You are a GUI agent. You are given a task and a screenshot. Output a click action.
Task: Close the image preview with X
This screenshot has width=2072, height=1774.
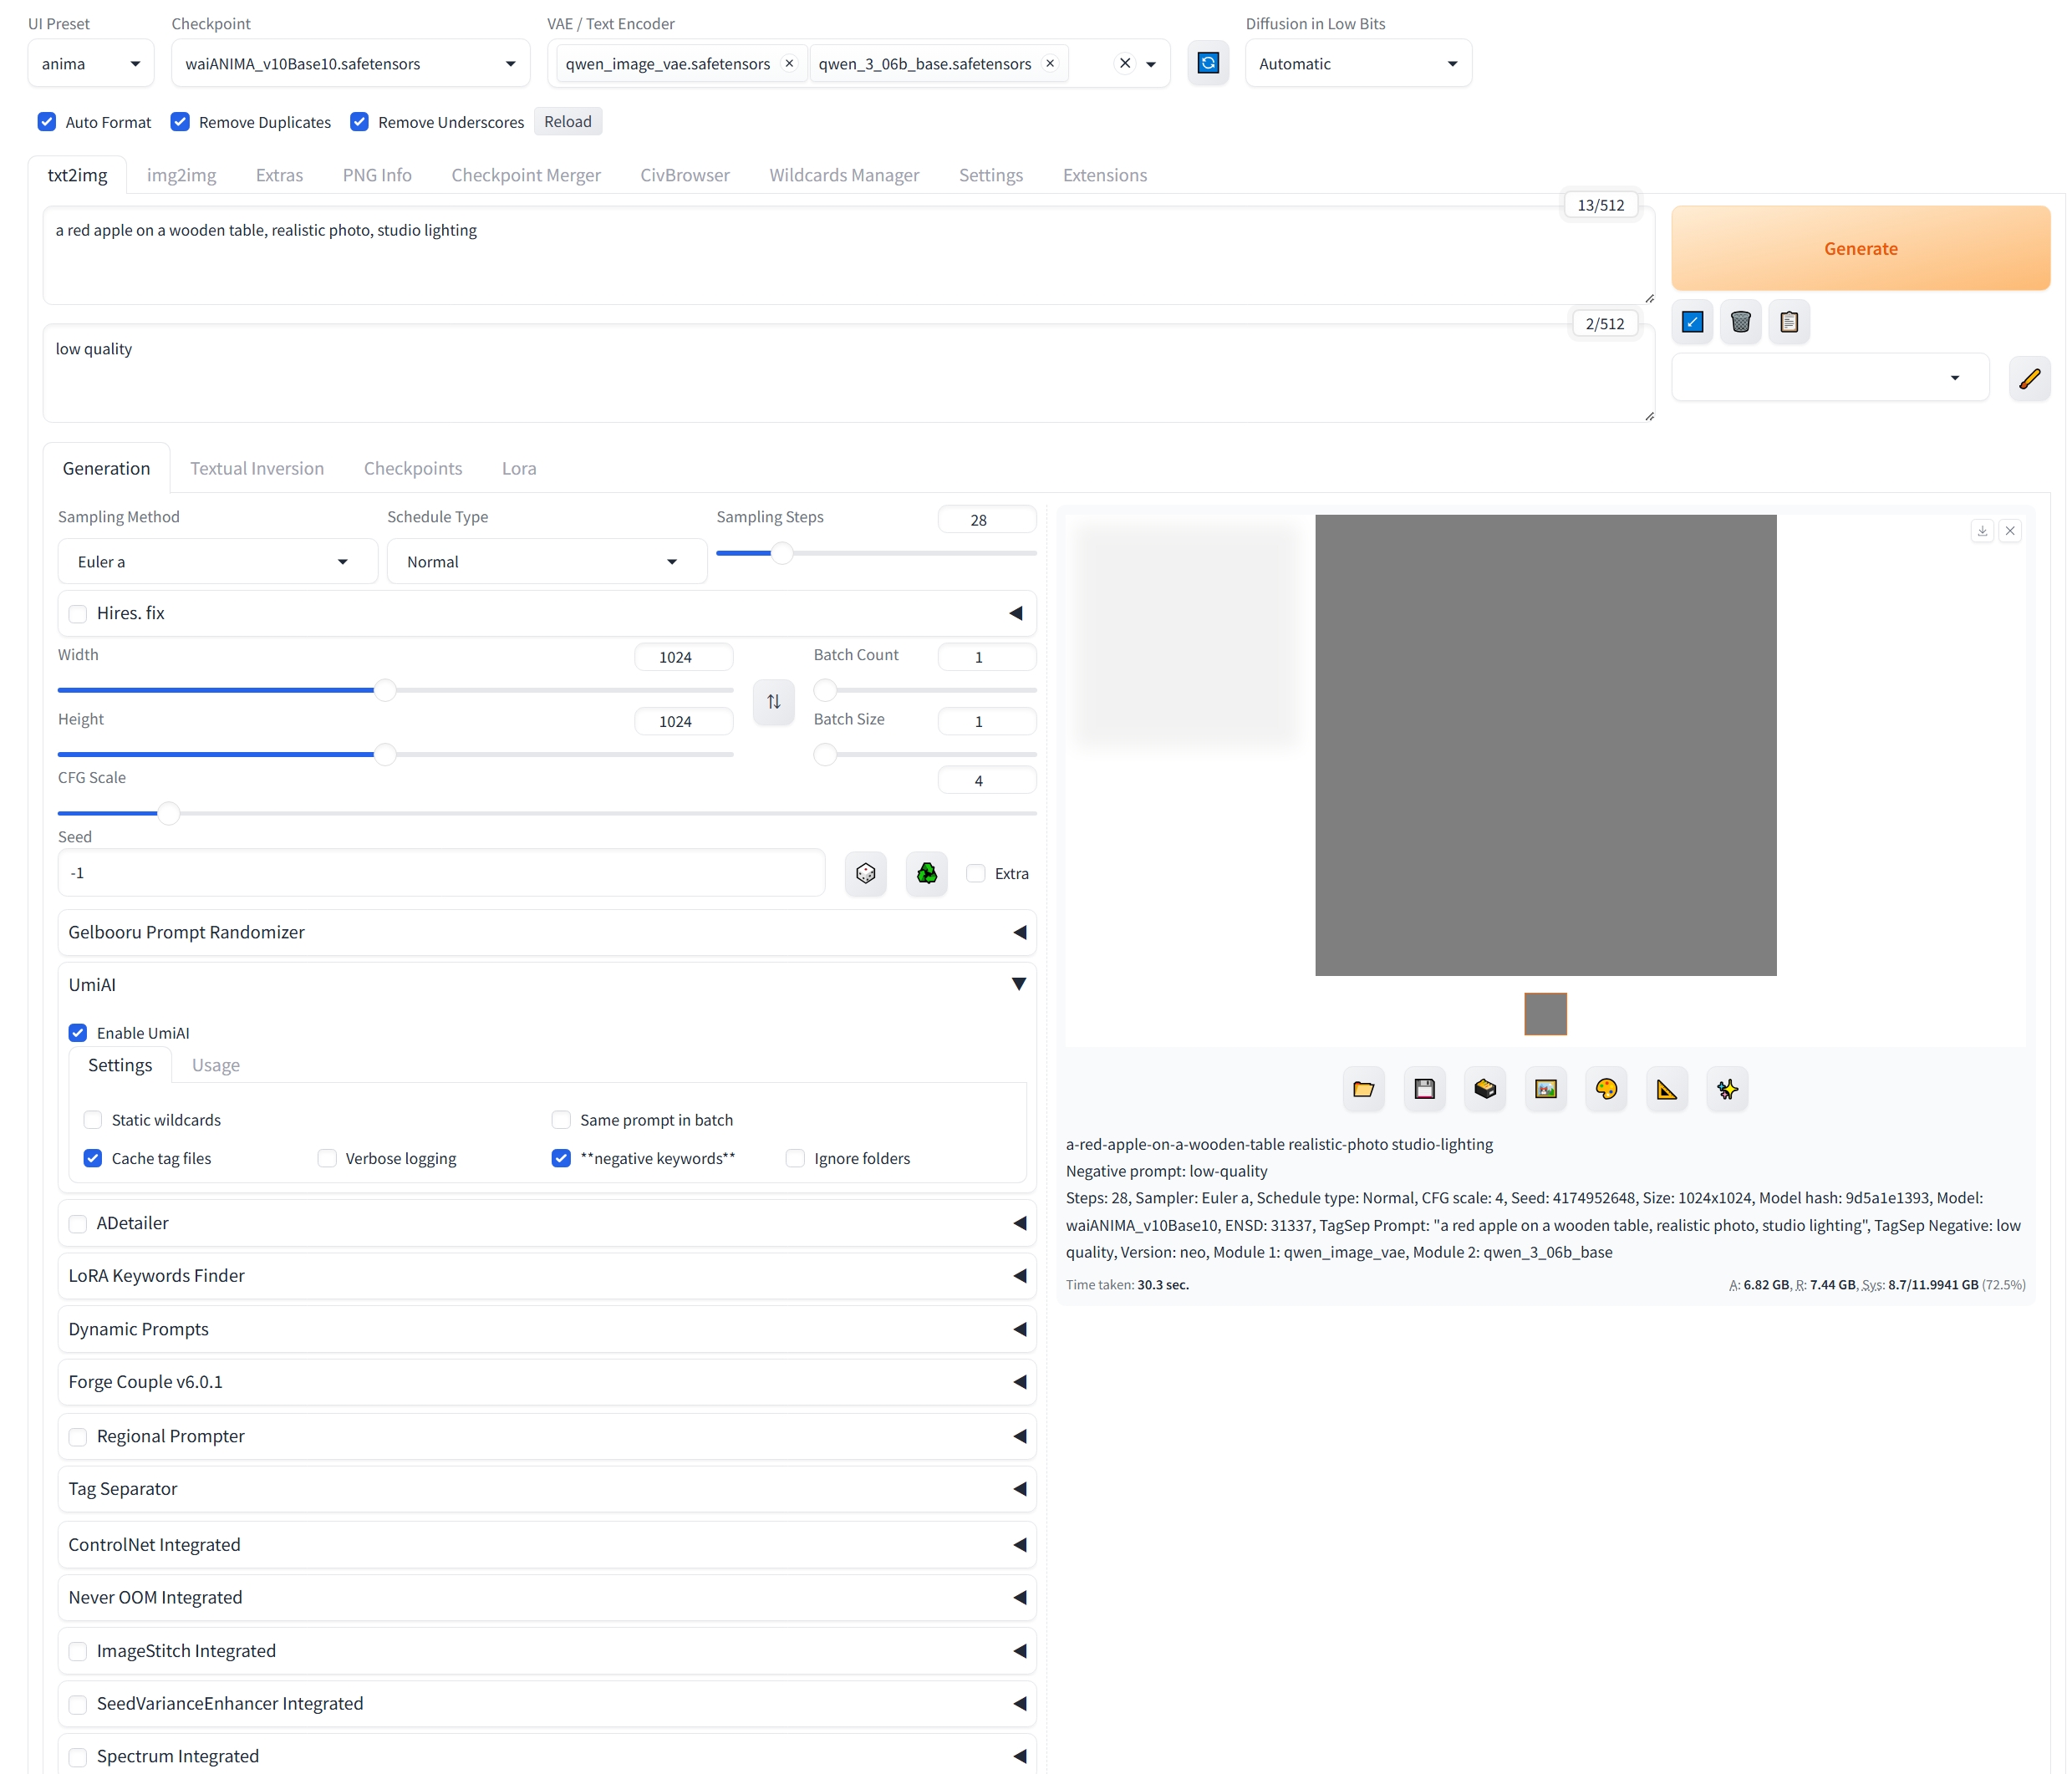2010,531
